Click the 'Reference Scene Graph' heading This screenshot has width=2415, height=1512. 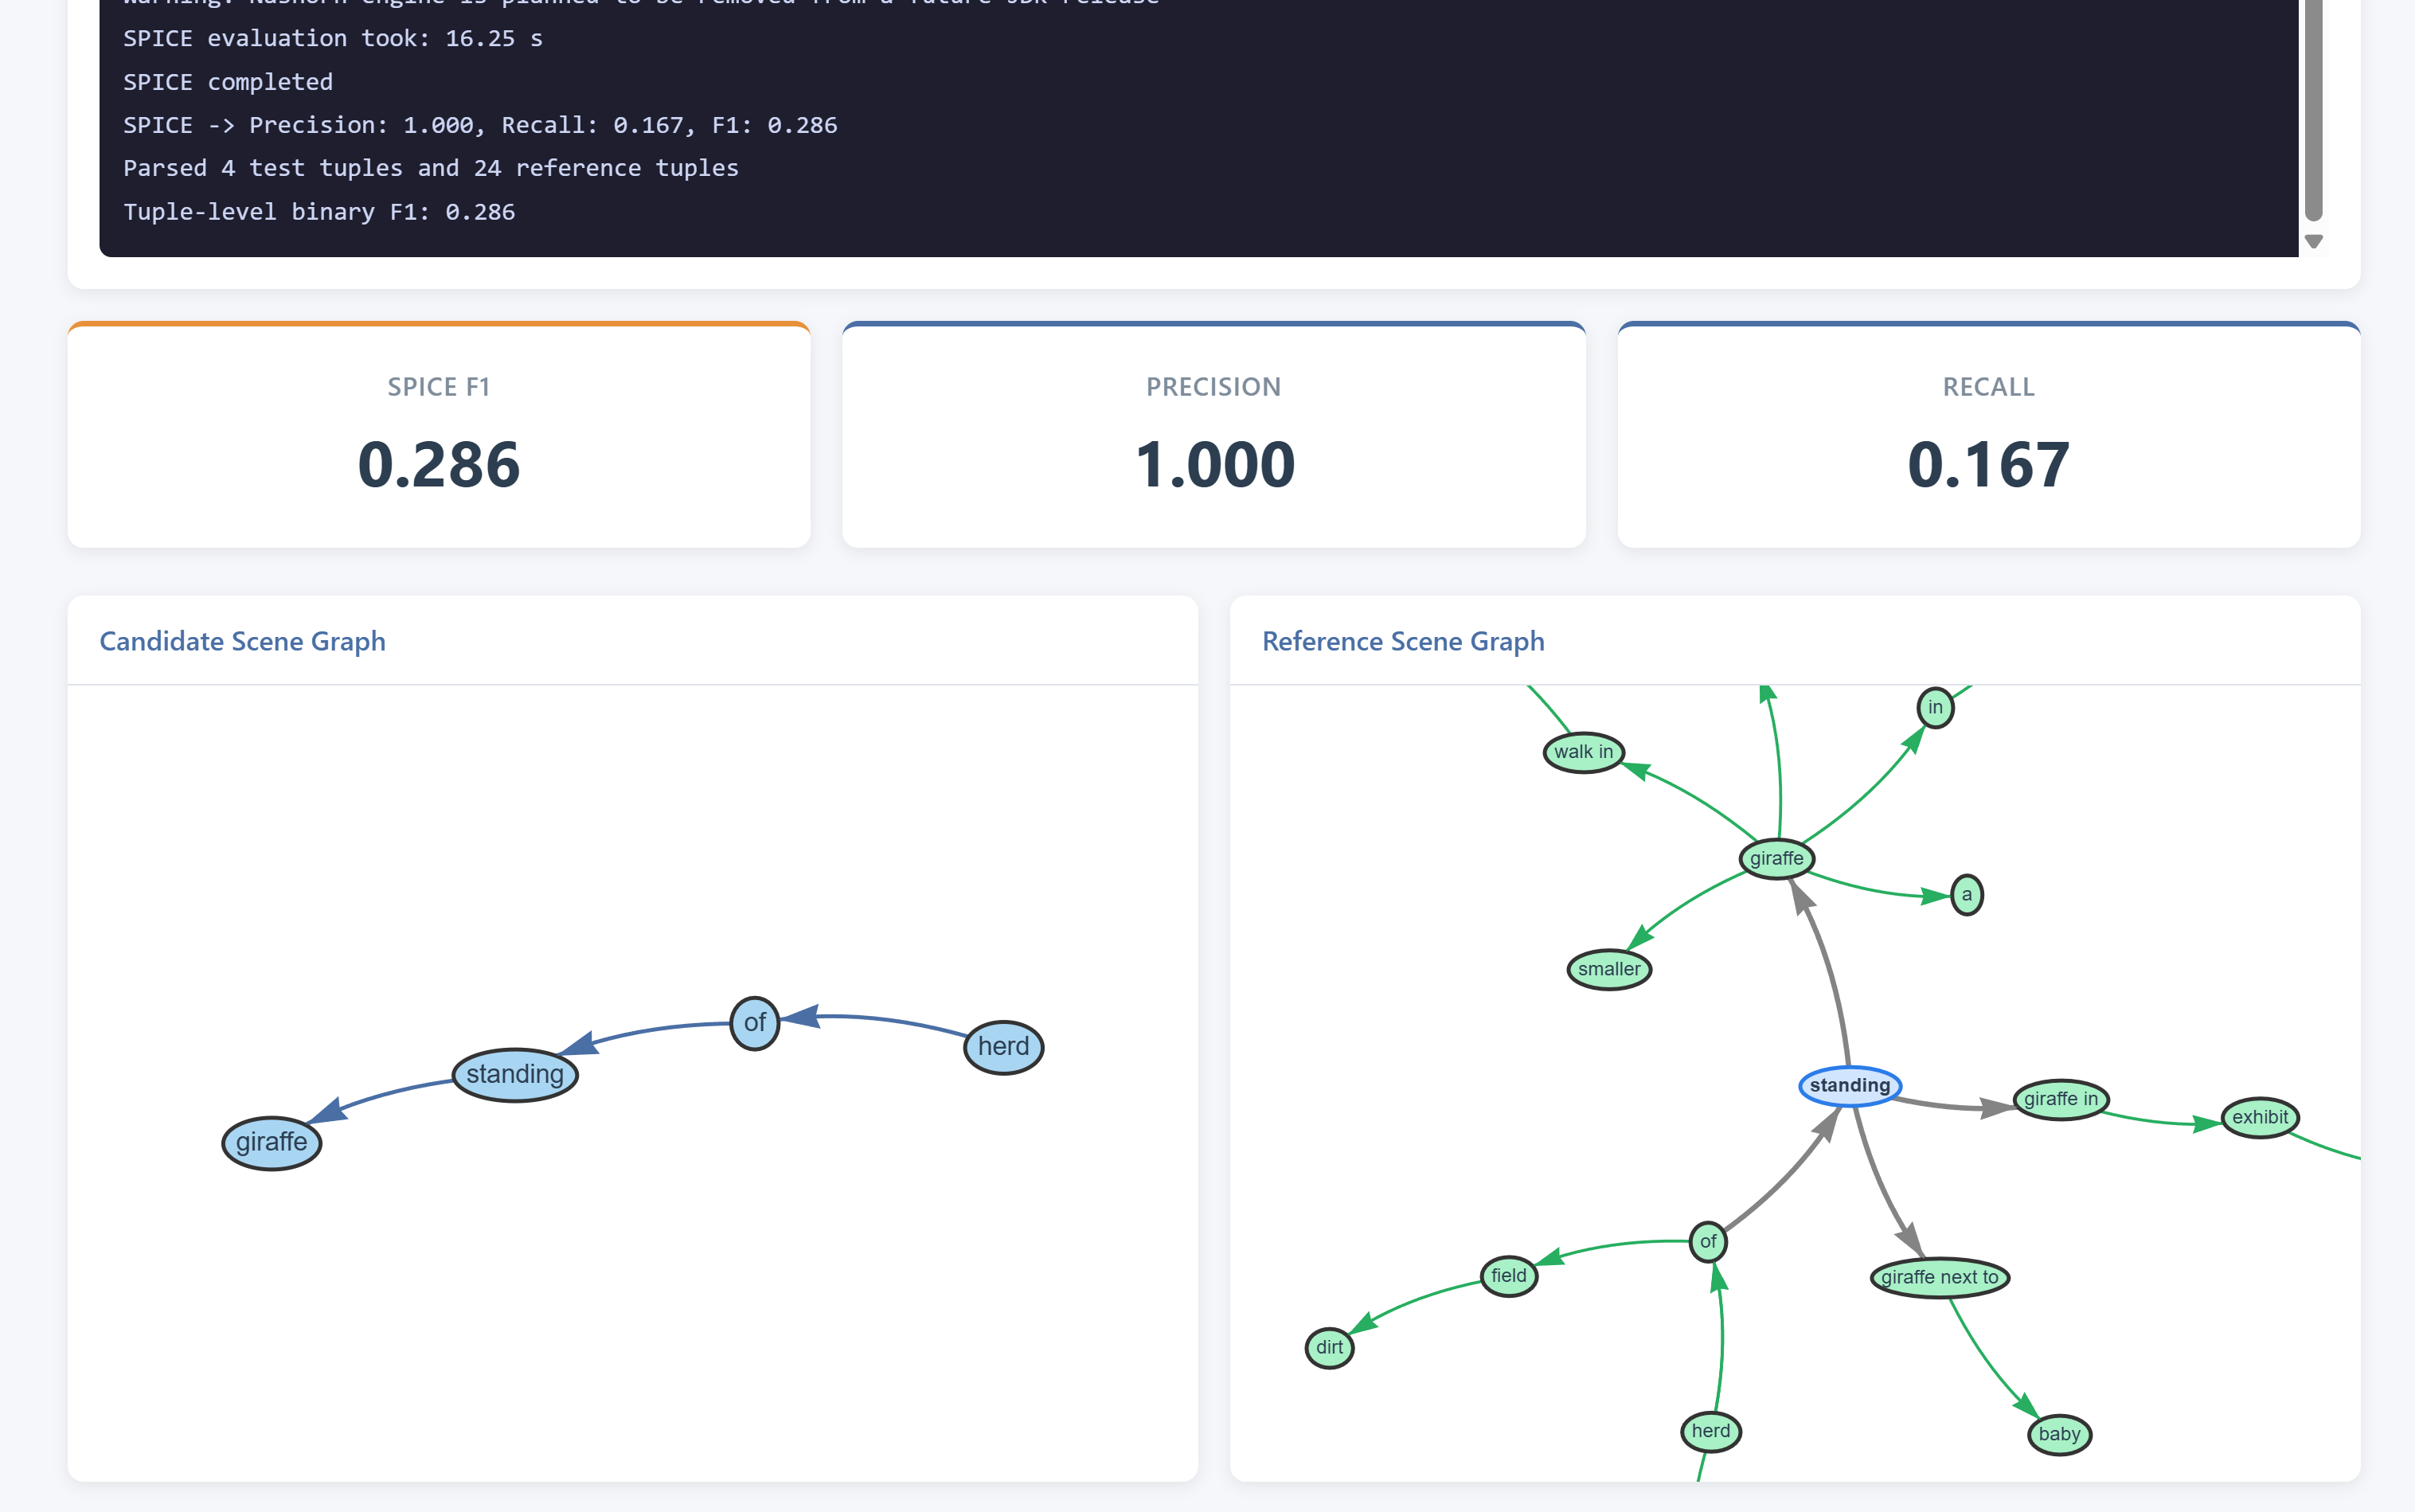pyautogui.click(x=1402, y=641)
